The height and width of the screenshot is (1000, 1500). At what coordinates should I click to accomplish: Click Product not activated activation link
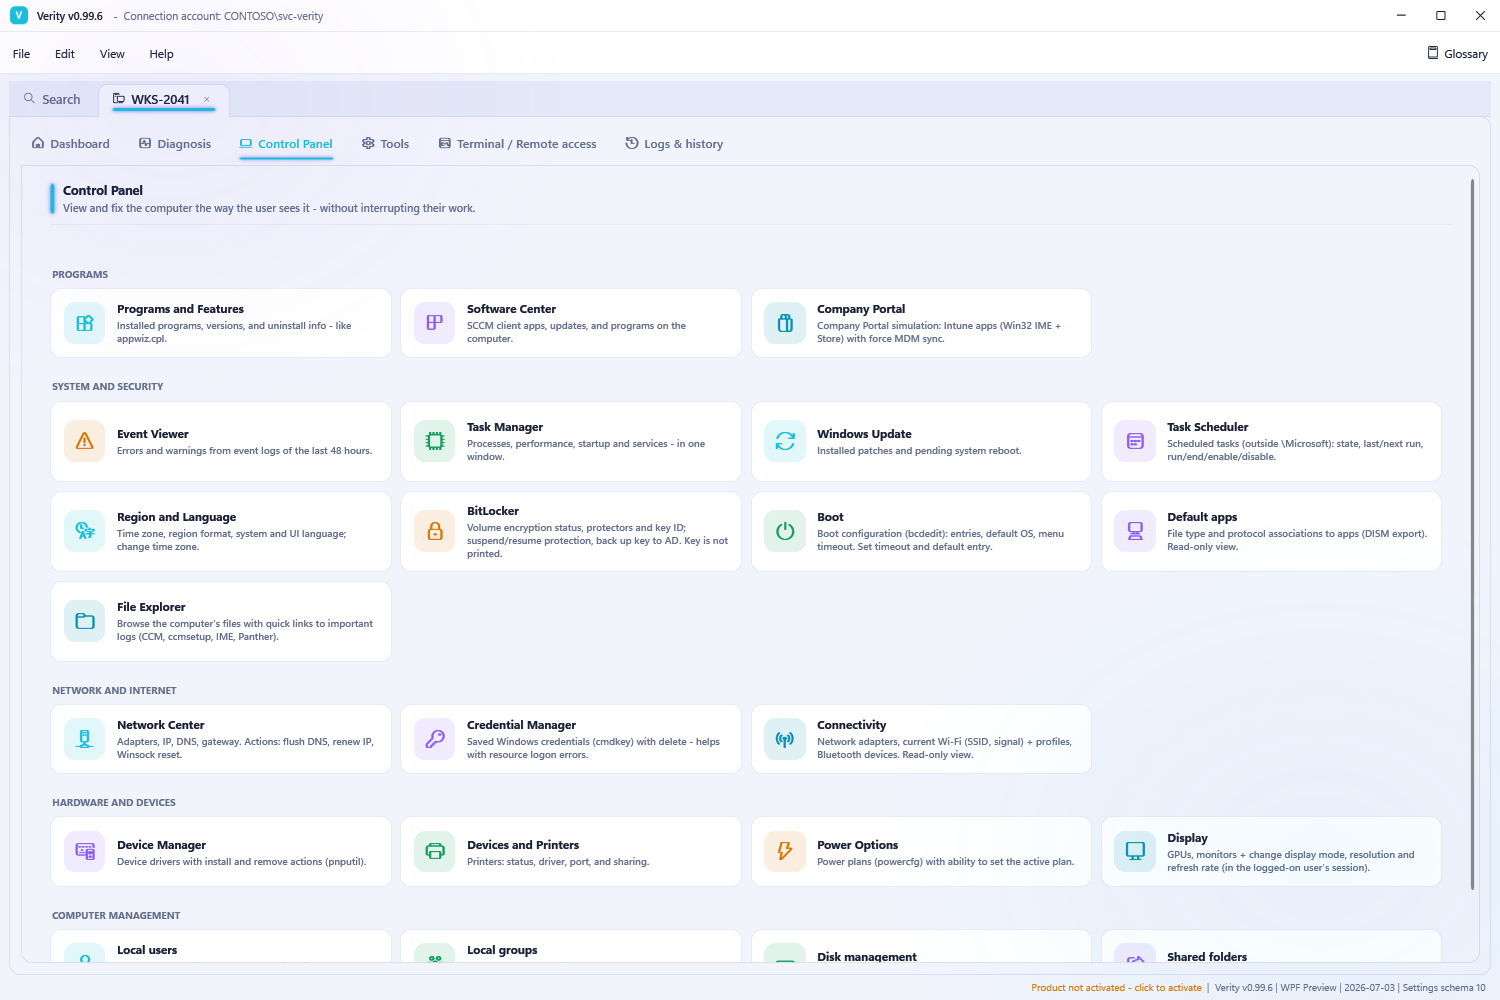[x=1116, y=988]
